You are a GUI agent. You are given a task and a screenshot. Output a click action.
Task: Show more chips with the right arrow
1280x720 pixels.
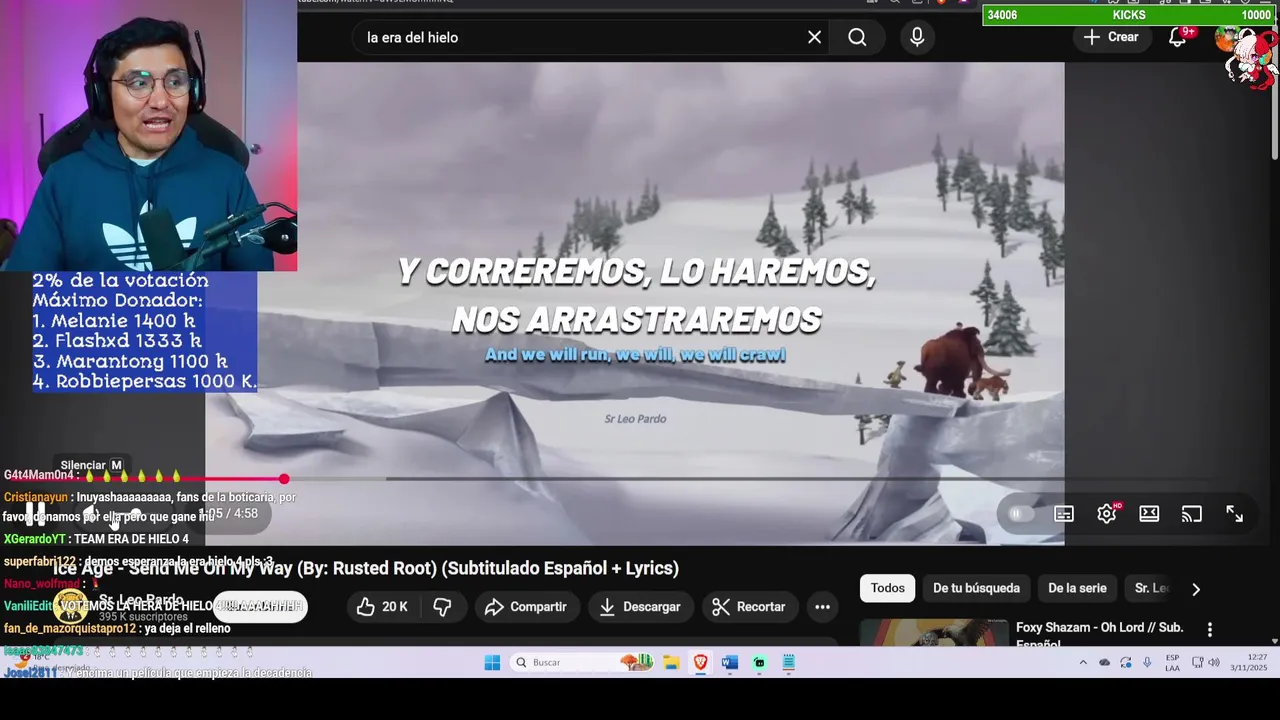tap(1195, 589)
